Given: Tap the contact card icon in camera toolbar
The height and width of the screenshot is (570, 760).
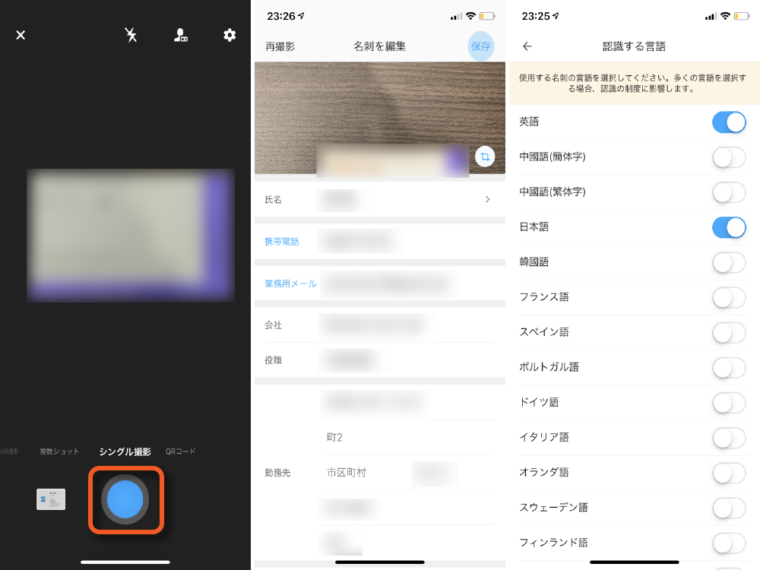Looking at the screenshot, I should pos(180,35).
